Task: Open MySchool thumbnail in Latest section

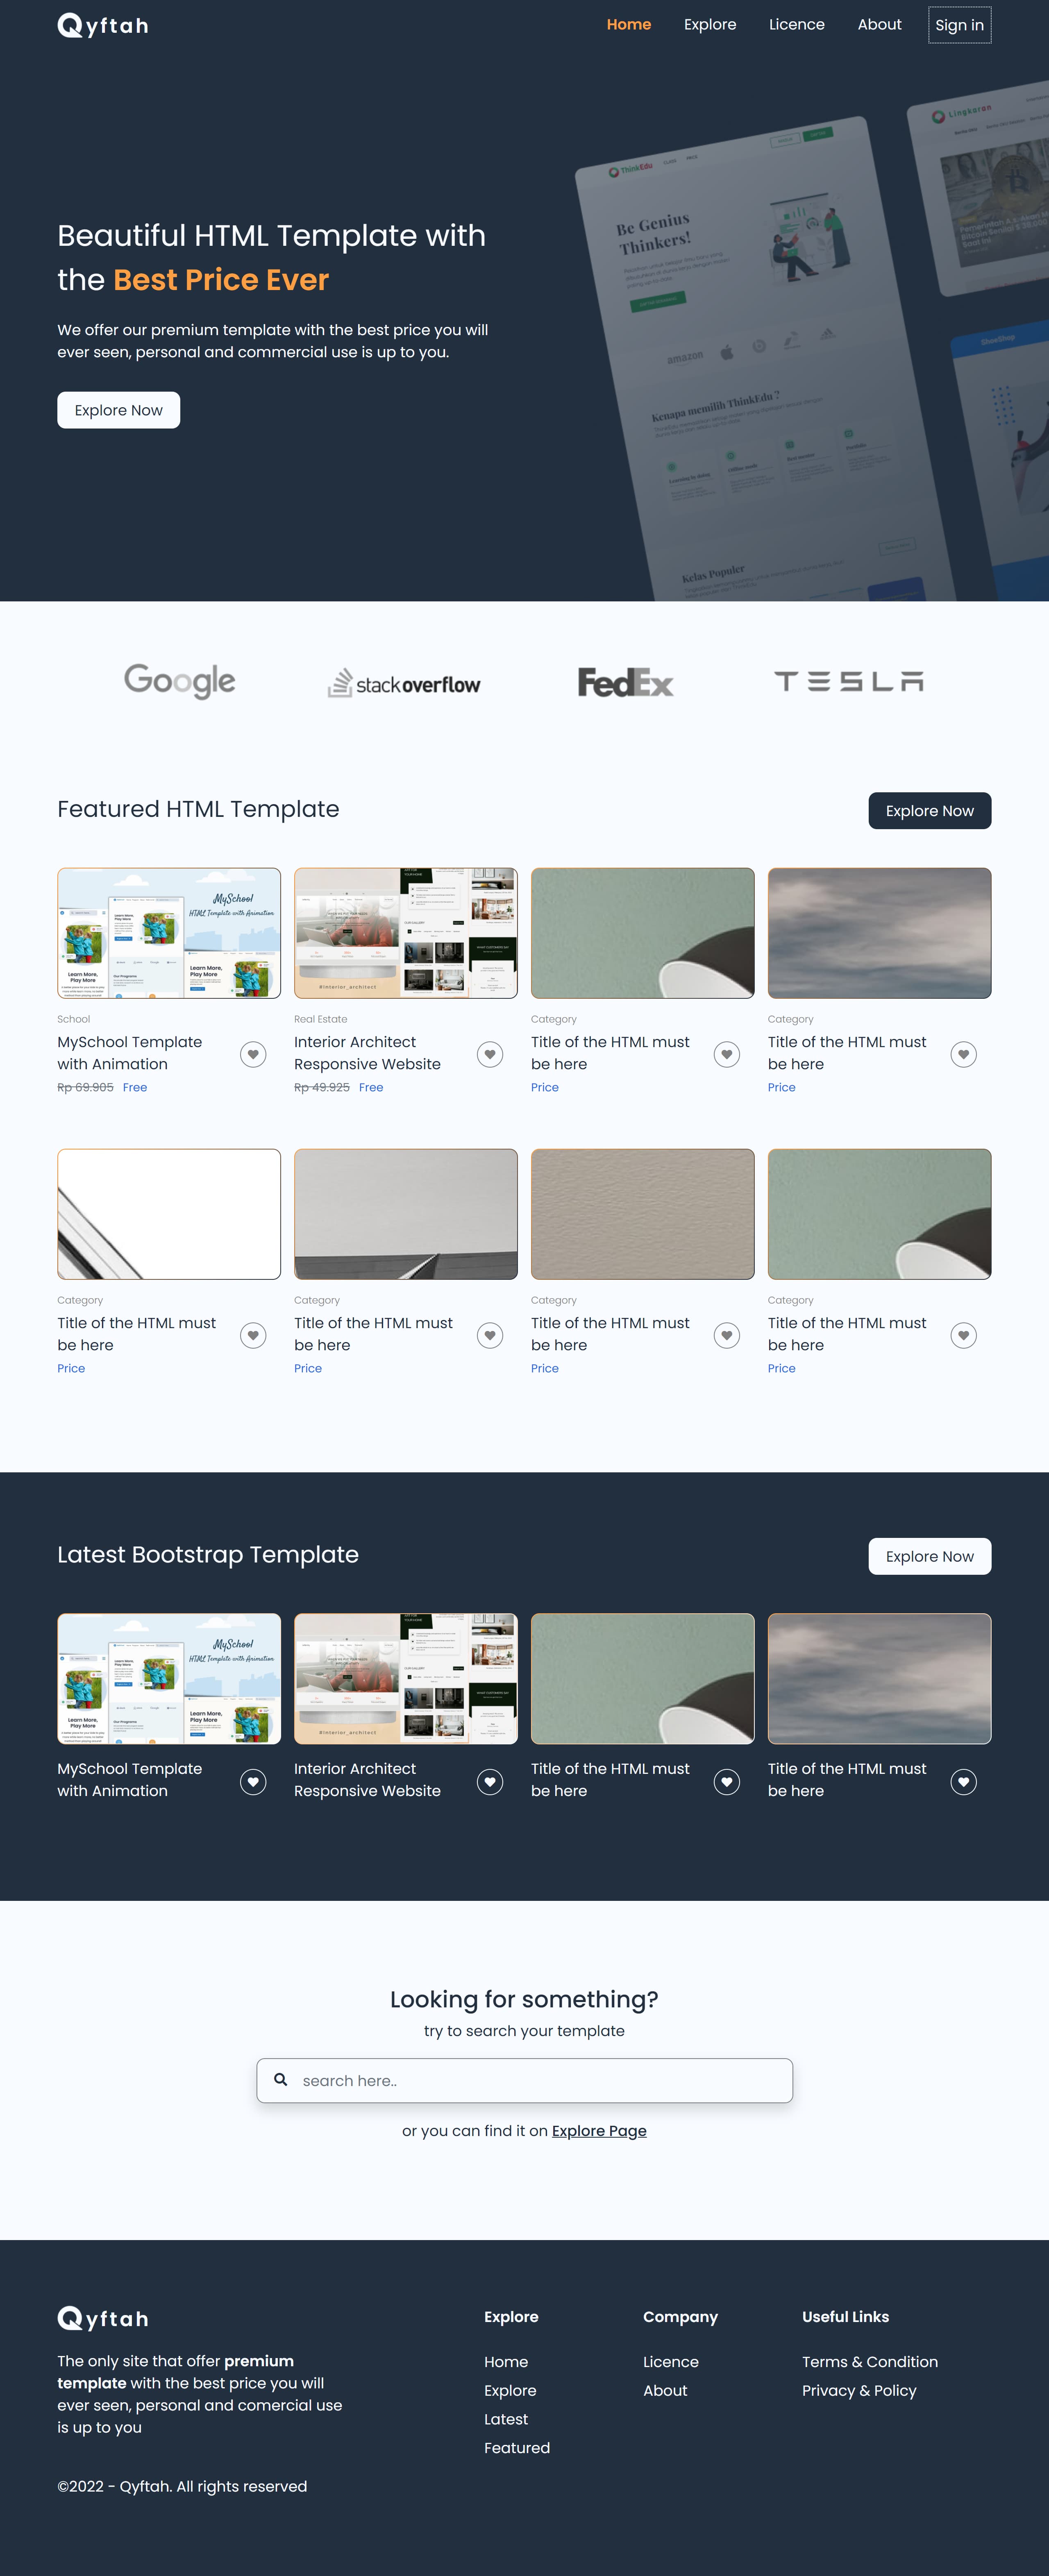Action: 169,1679
